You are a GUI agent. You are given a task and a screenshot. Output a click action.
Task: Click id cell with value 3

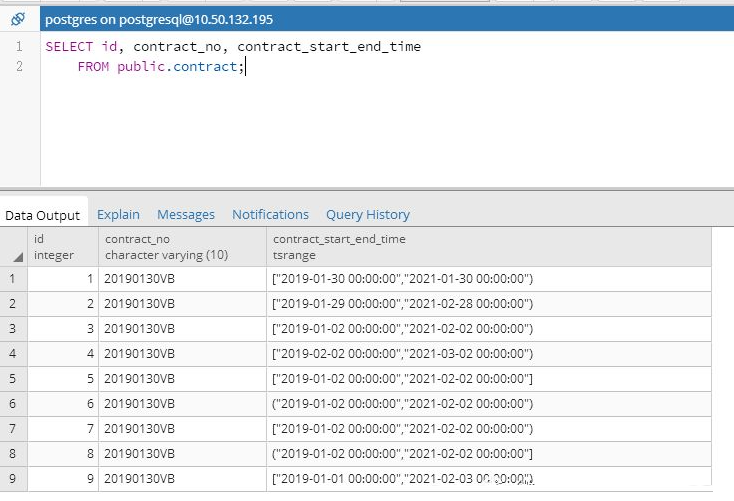pyautogui.click(x=63, y=329)
